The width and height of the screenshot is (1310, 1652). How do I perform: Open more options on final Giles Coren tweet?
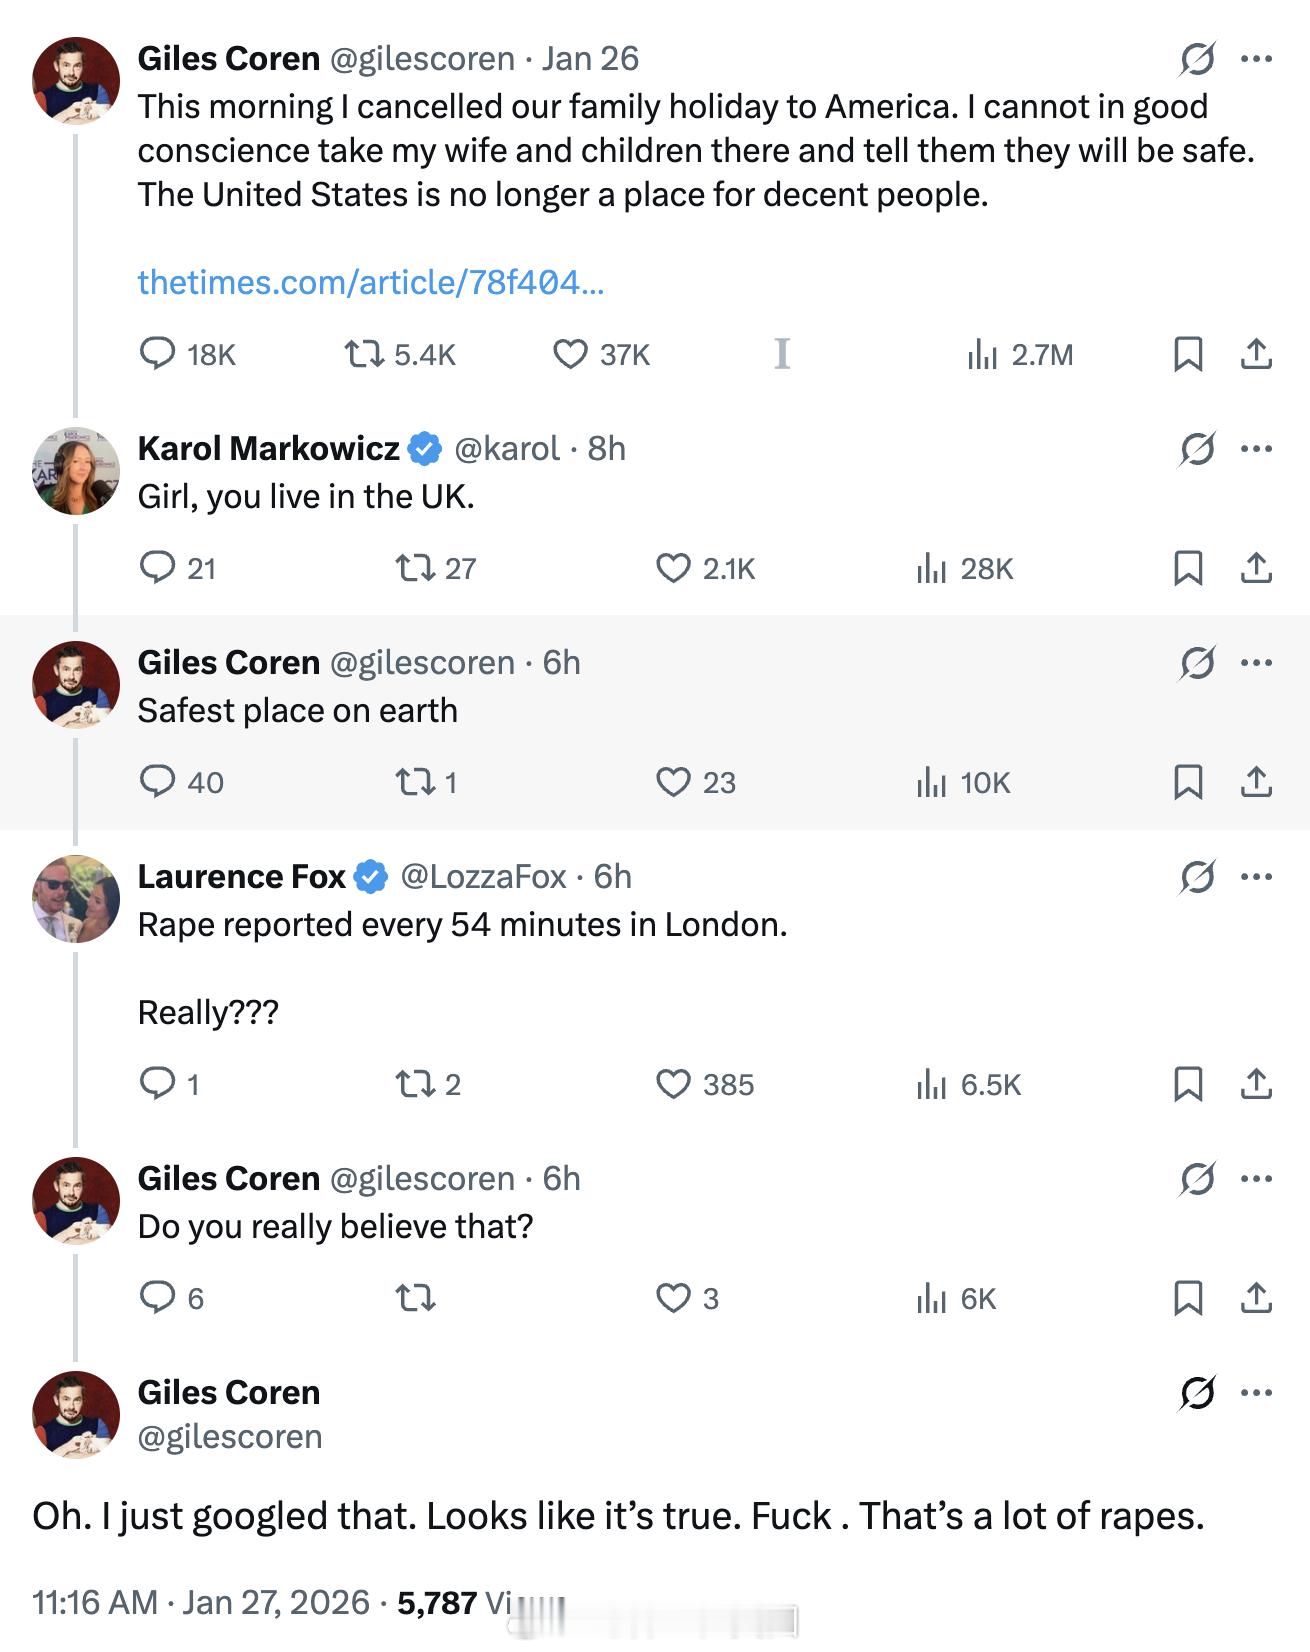(x=1256, y=1393)
